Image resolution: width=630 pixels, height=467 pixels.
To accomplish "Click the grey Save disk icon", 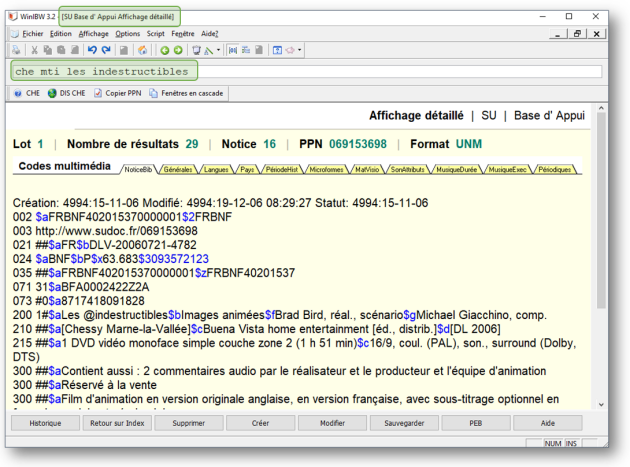I will click(124, 50).
